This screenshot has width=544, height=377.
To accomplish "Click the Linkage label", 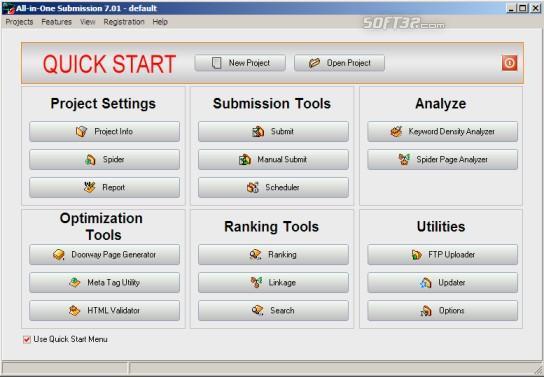I will [282, 283].
